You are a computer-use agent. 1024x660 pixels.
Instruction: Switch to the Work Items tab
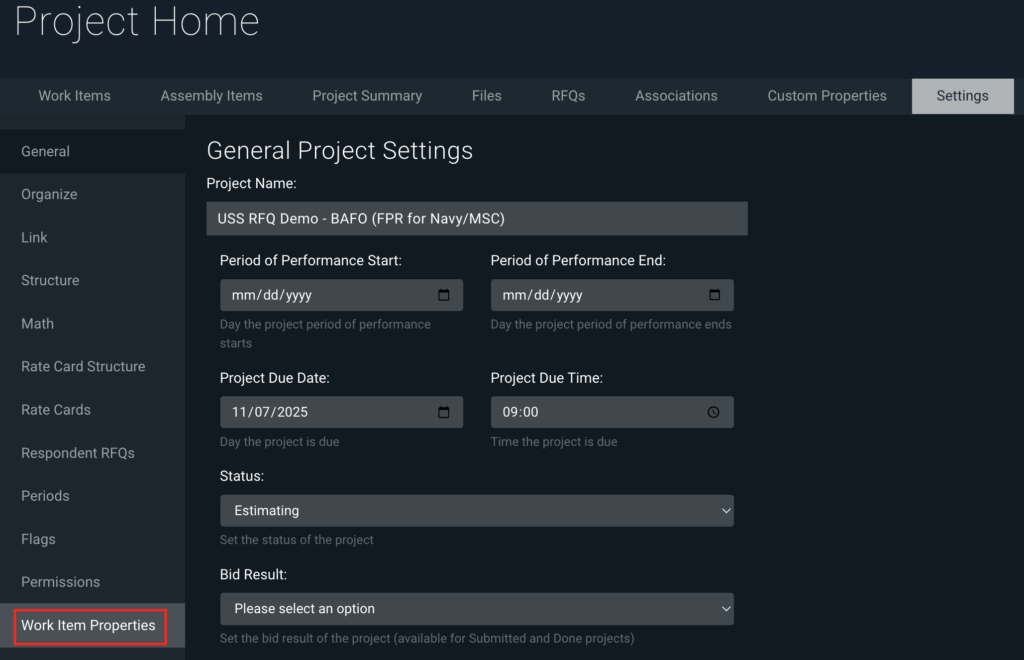point(75,96)
